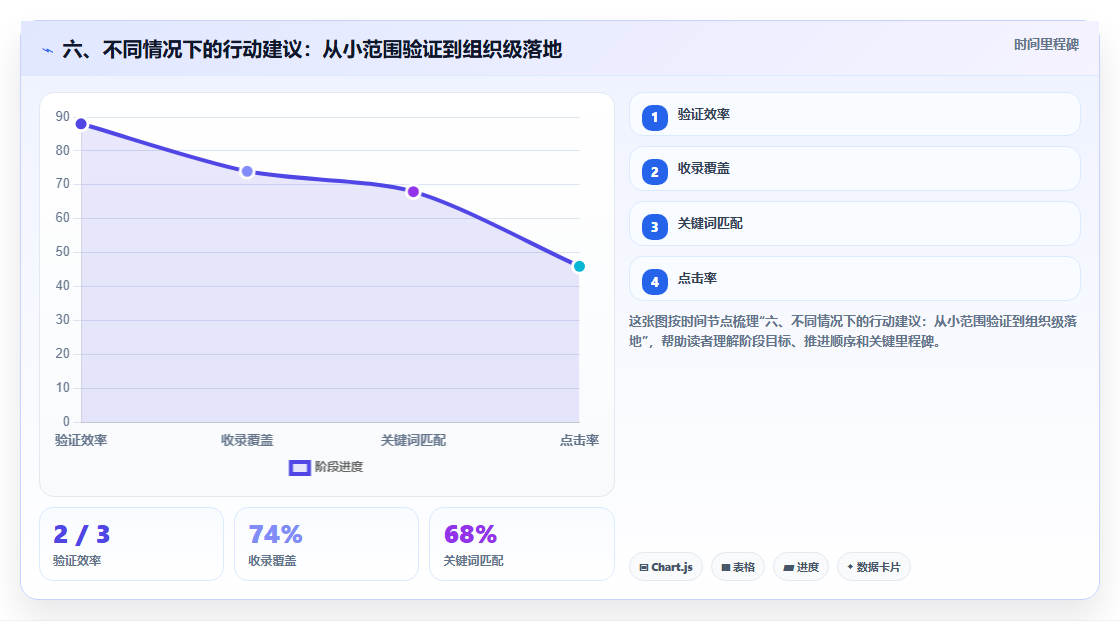Click the 收录覆盖 label under 74%
This screenshot has height=621, width=1120.
tap(272, 561)
